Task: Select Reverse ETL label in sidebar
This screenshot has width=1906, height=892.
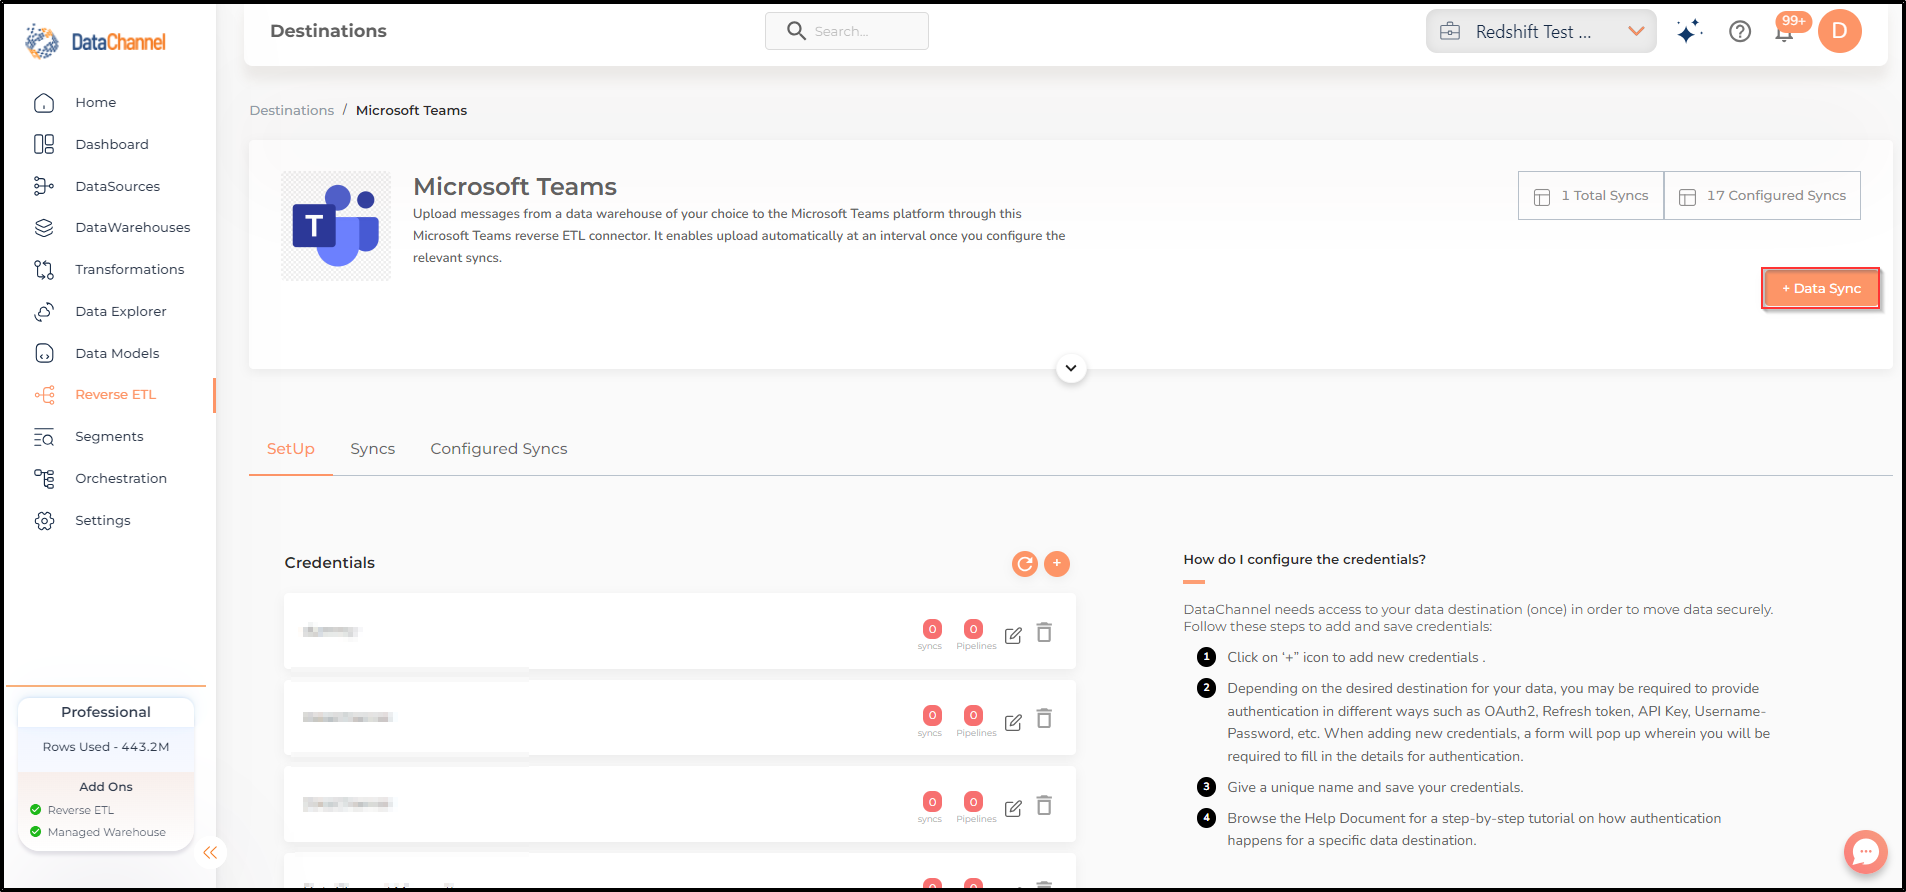Action: pyautogui.click(x=115, y=394)
